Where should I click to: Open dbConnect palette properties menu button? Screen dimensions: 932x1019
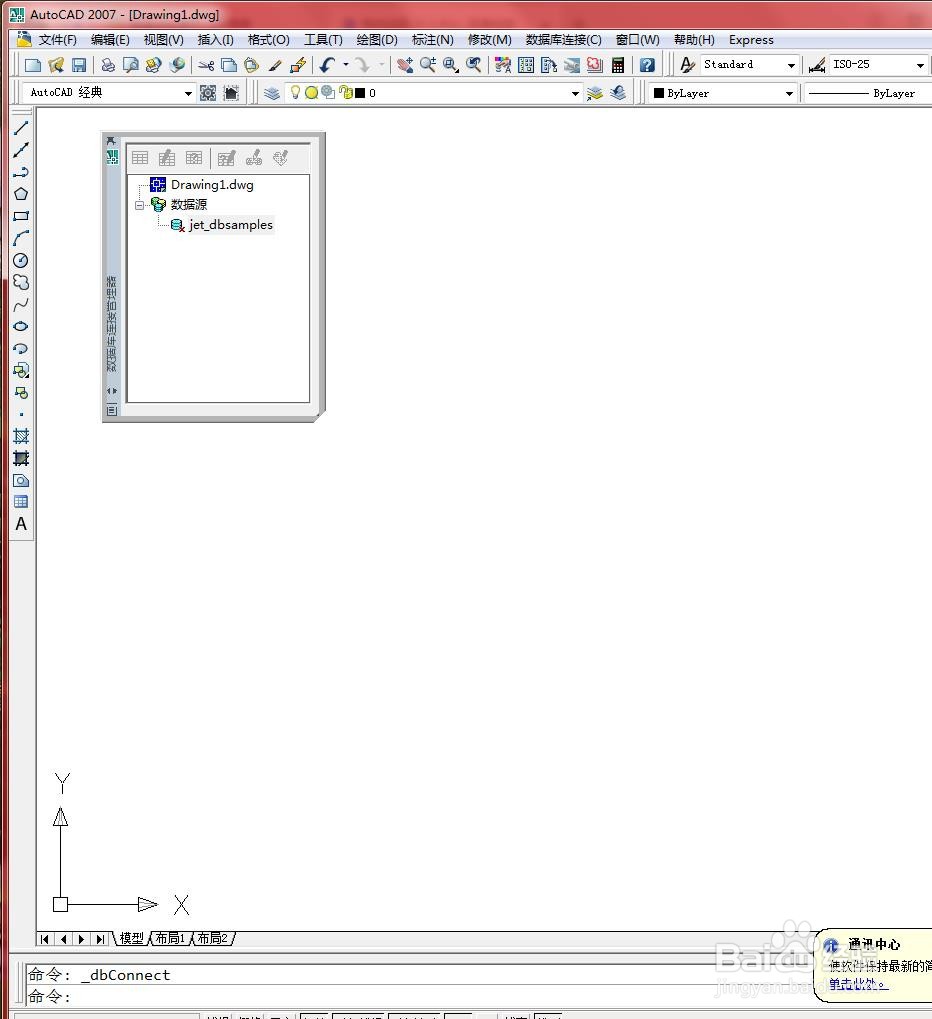112,409
